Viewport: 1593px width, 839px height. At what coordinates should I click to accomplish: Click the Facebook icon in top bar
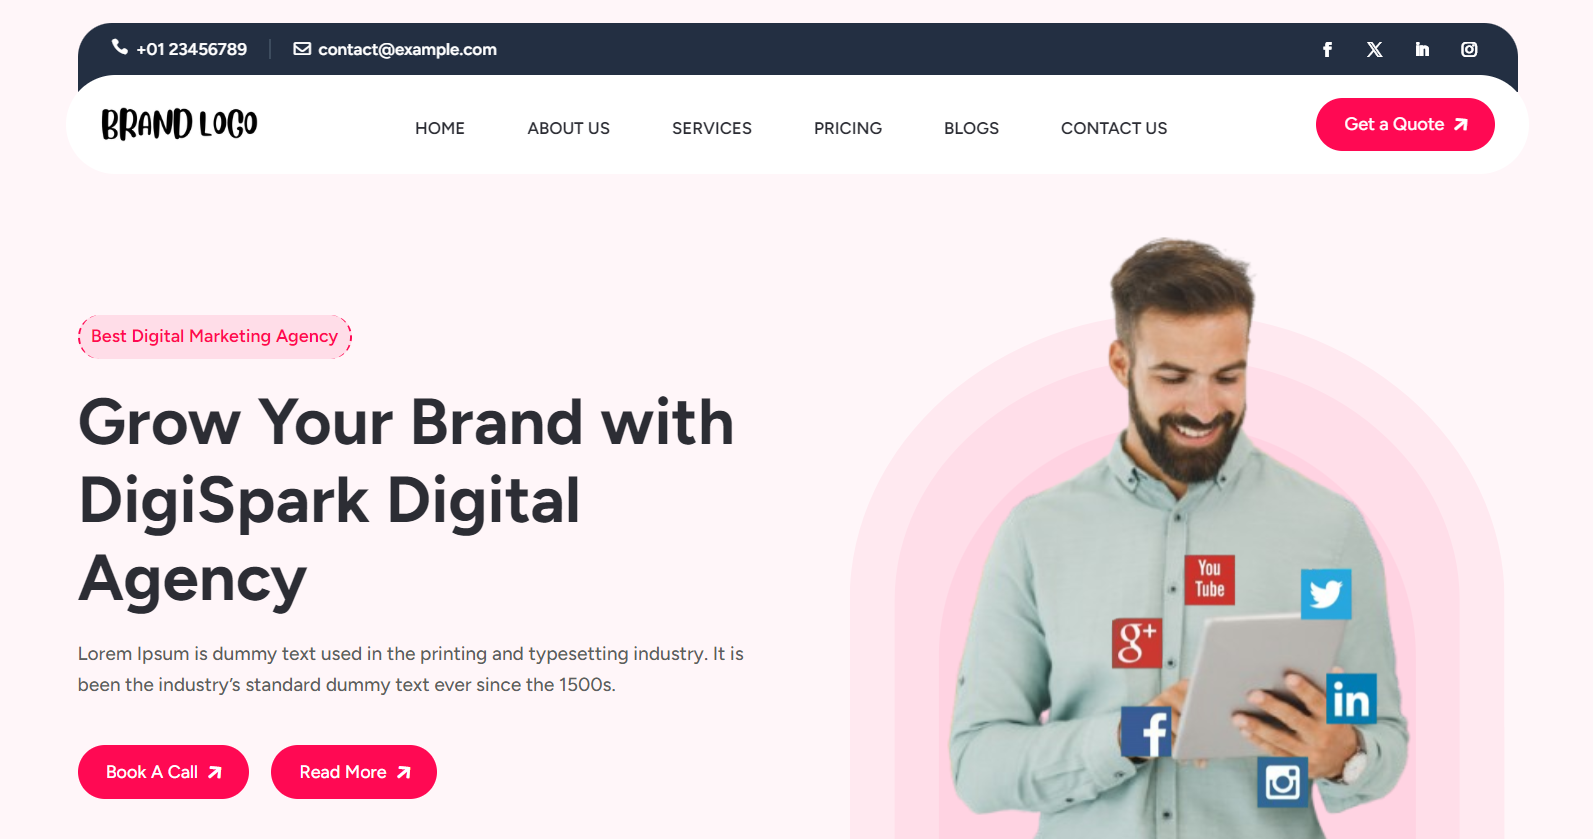(1327, 49)
